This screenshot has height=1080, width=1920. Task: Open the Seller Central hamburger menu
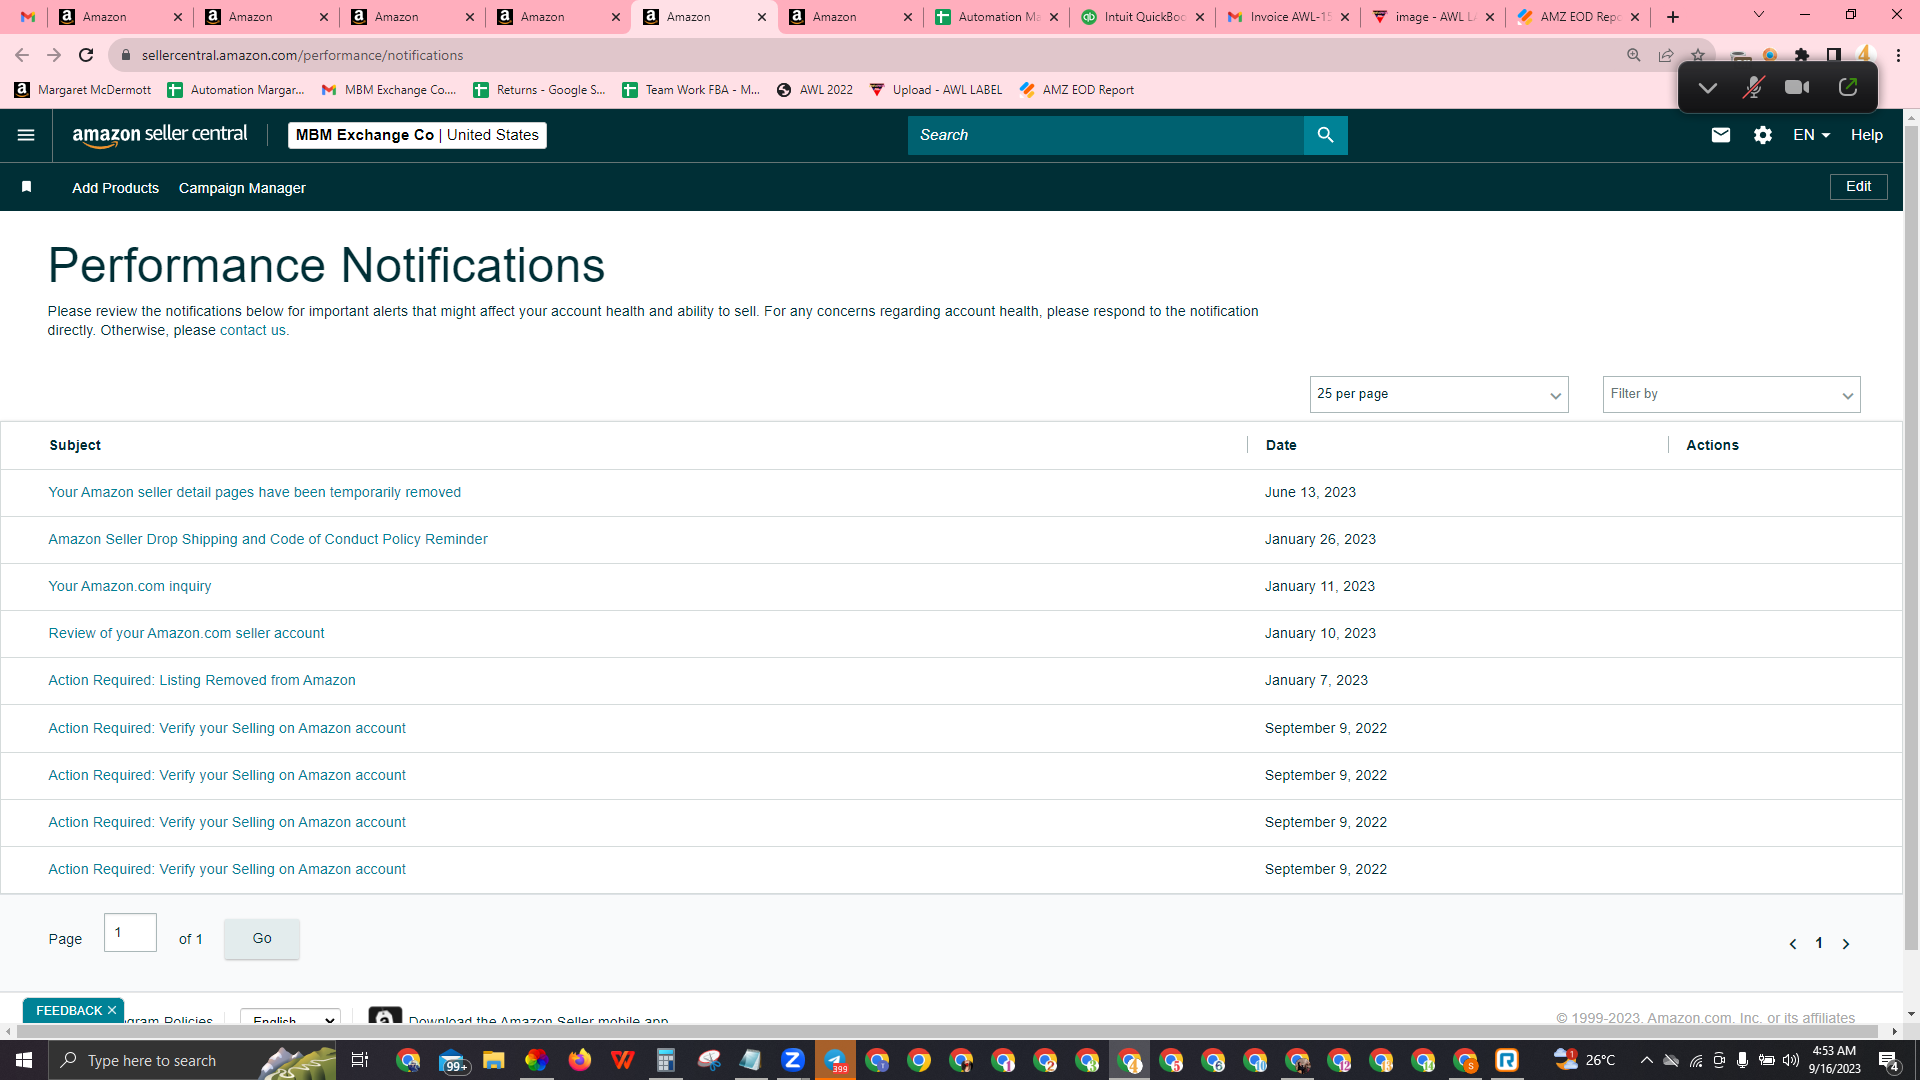tap(26, 135)
